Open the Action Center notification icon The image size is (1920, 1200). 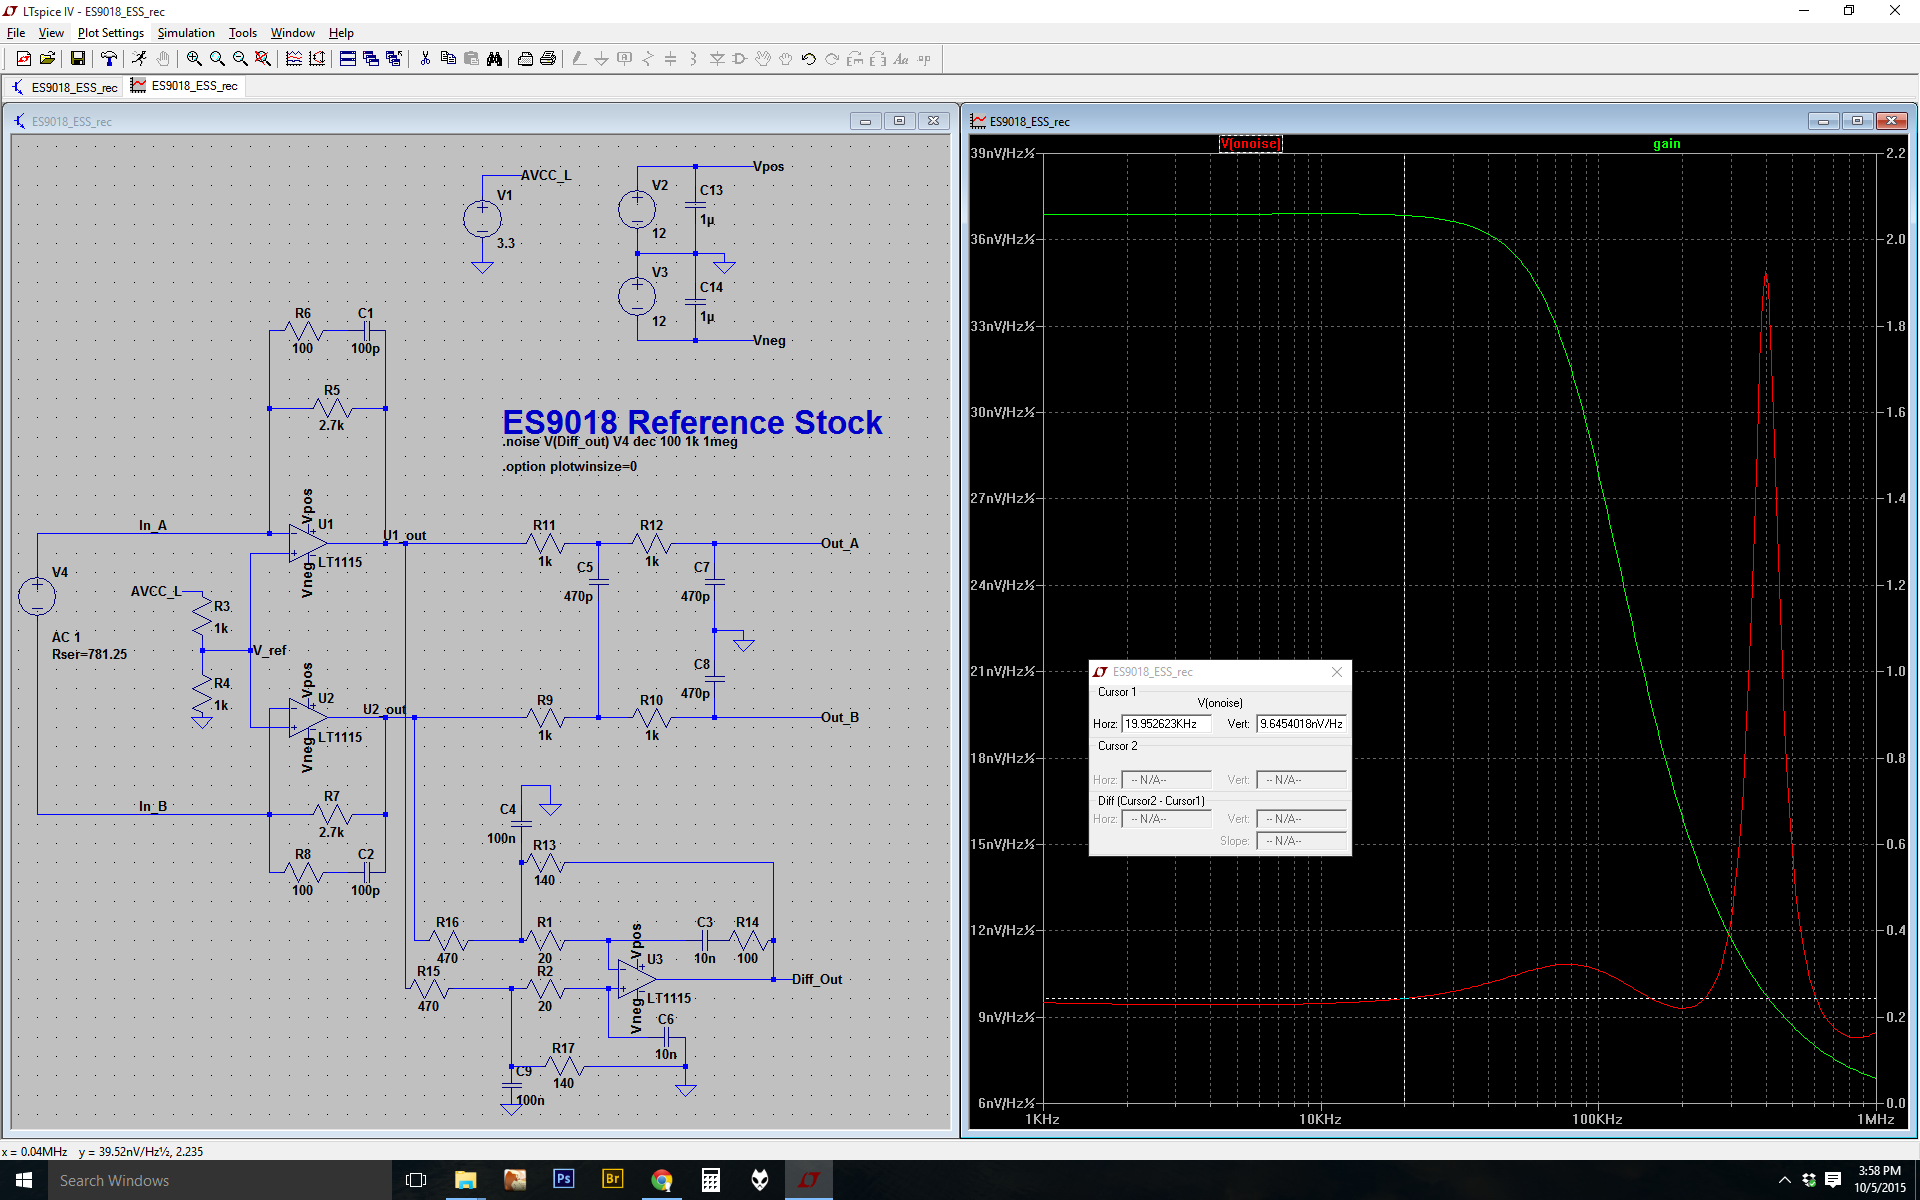coord(1833,1180)
